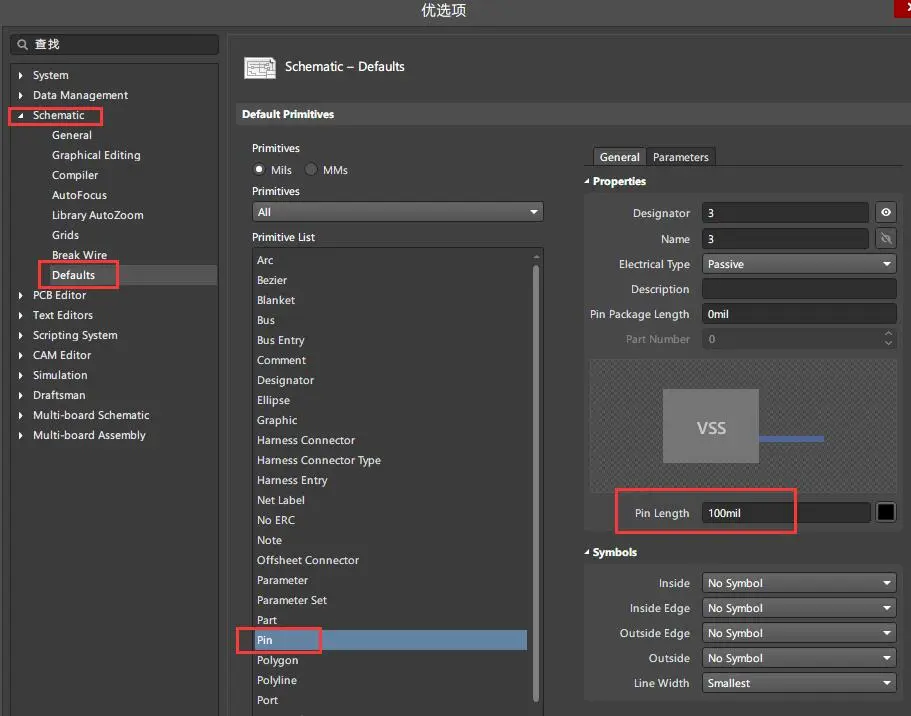The height and width of the screenshot is (716, 911).
Task: Select the Mils radio button
Action: [261, 170]
